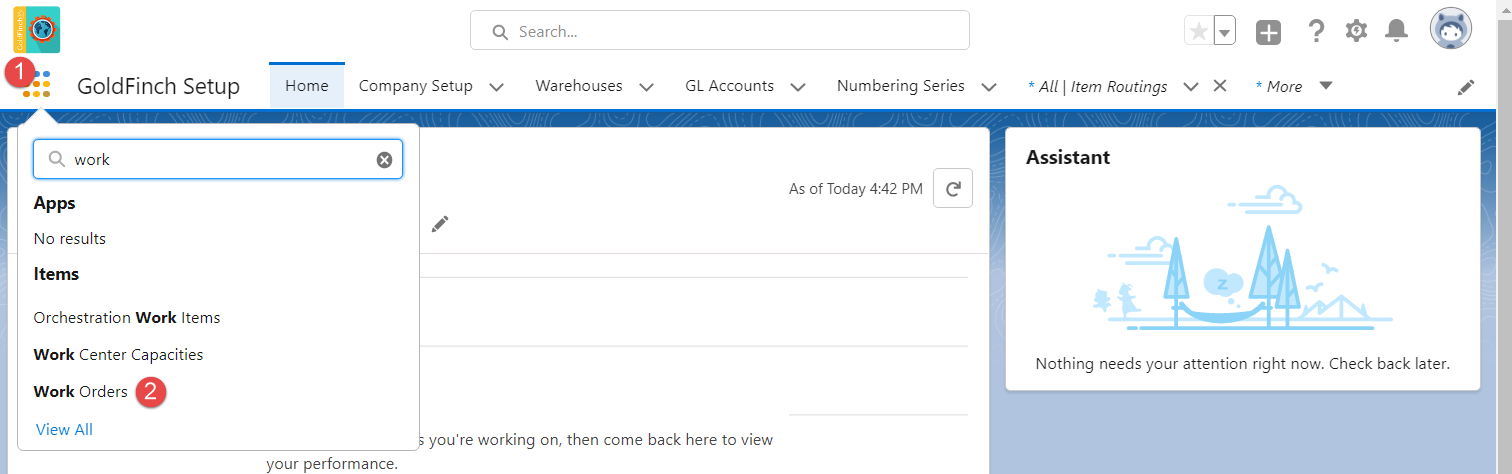Image resolution: width=1512 pixels, height=474 pixels.
Task: Open Work Orders from the results
Action: point(81,392)
